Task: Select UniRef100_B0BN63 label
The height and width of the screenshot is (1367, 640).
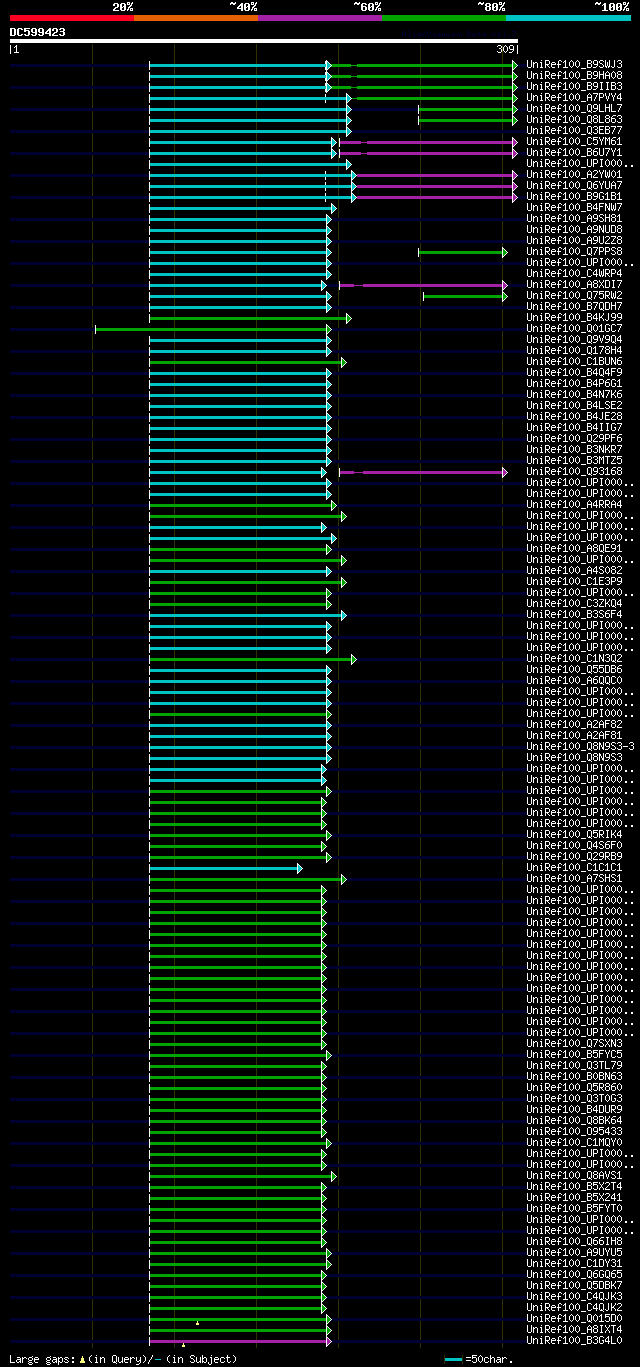Action: 574,1076
